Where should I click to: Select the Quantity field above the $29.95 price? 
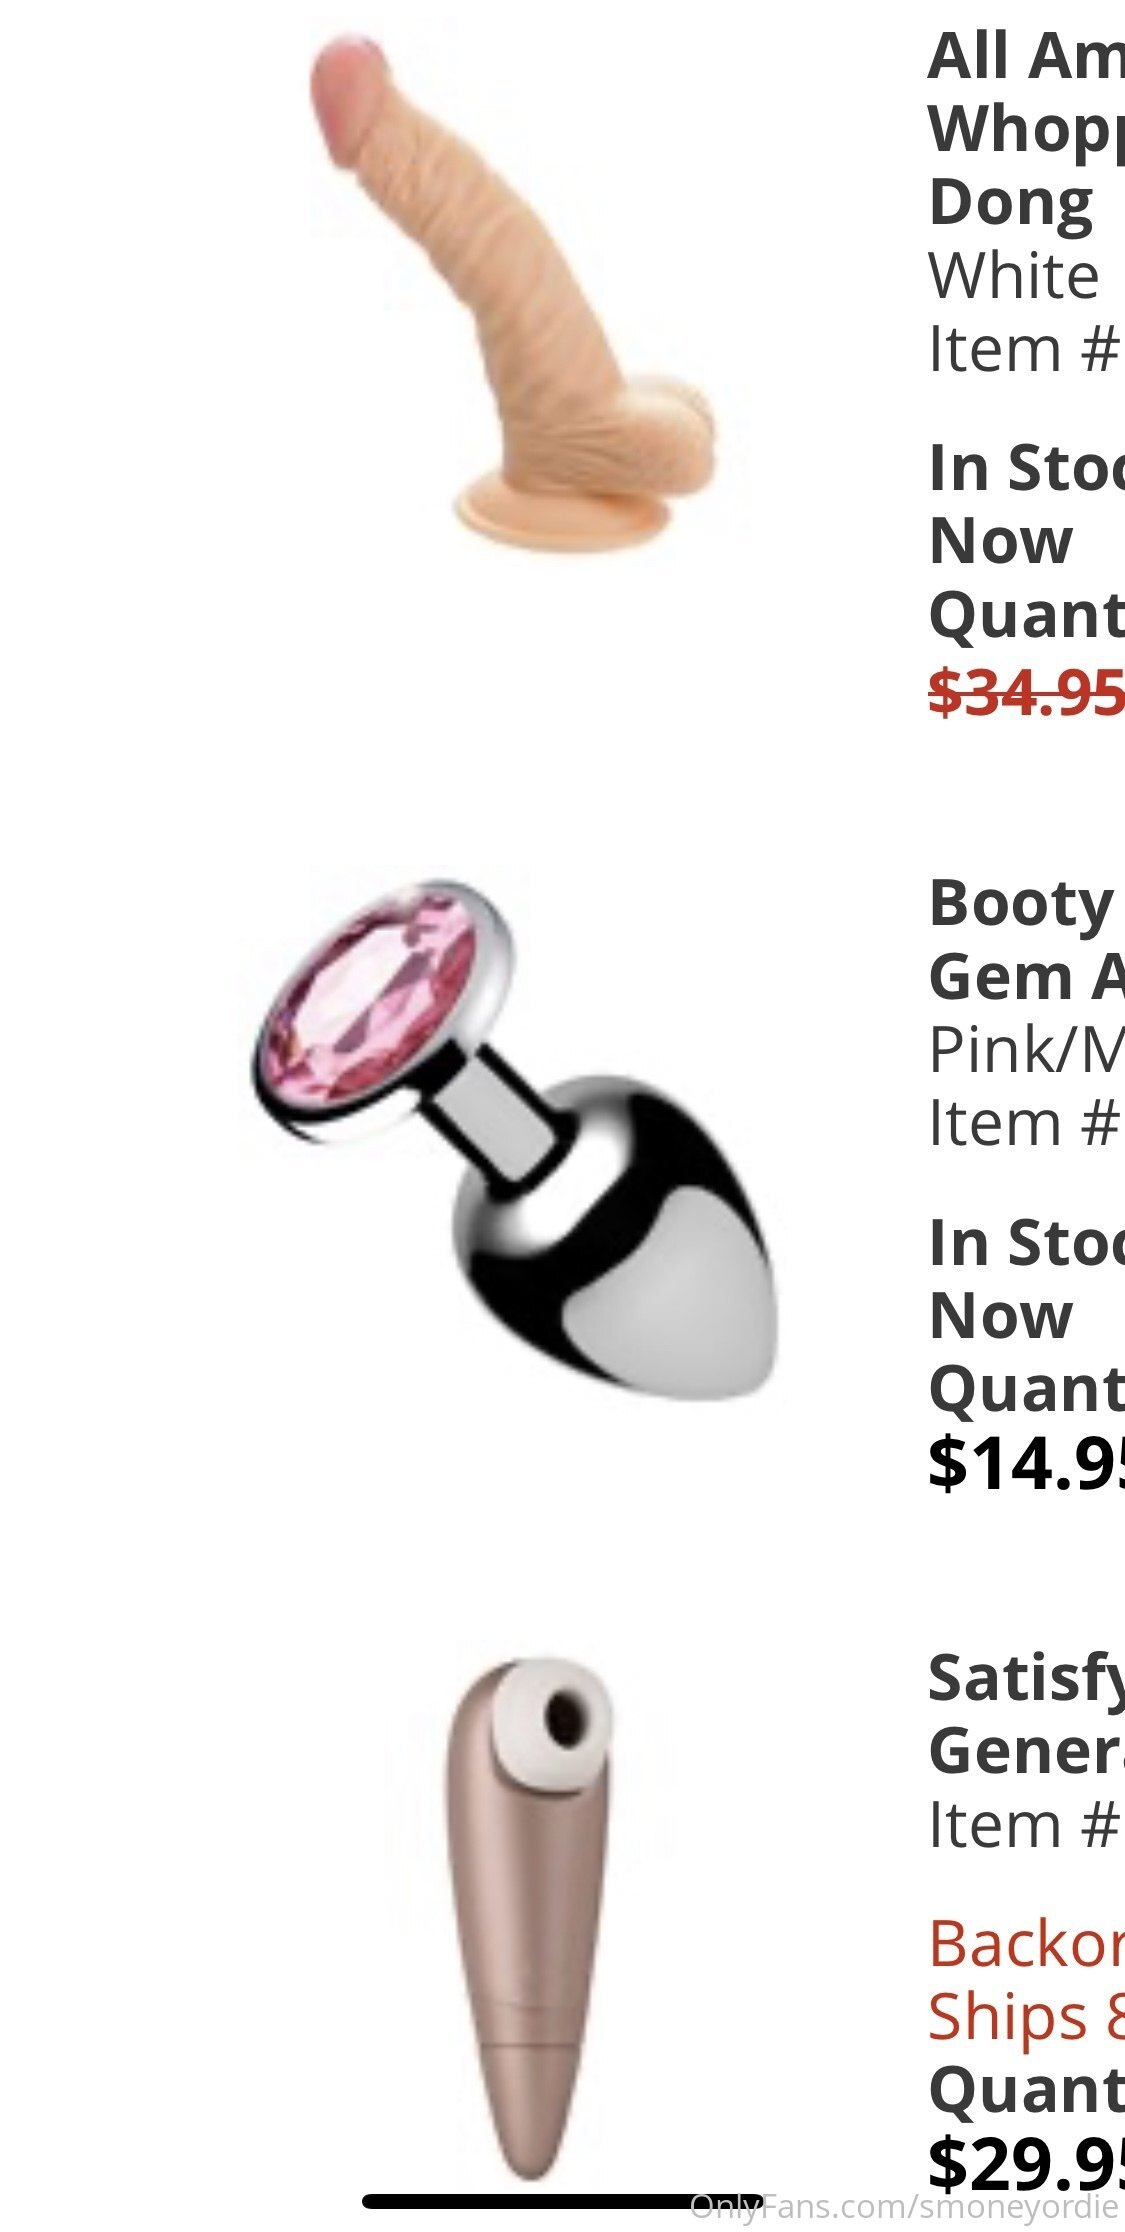click(1026, 2091)
